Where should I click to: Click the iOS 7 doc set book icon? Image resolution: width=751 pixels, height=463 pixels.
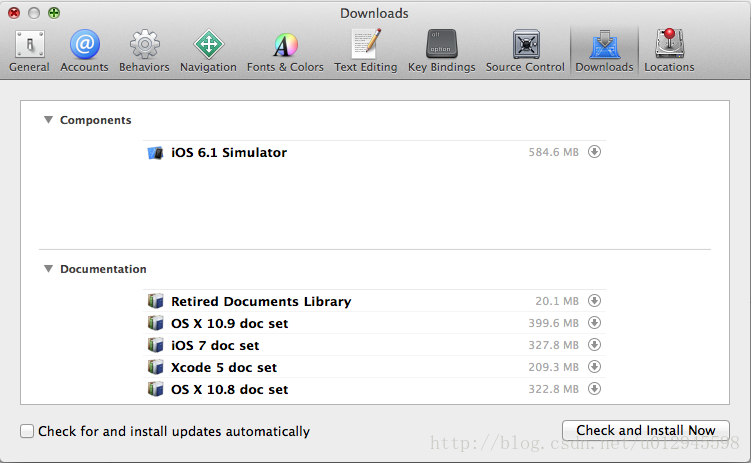pos(155,345)
